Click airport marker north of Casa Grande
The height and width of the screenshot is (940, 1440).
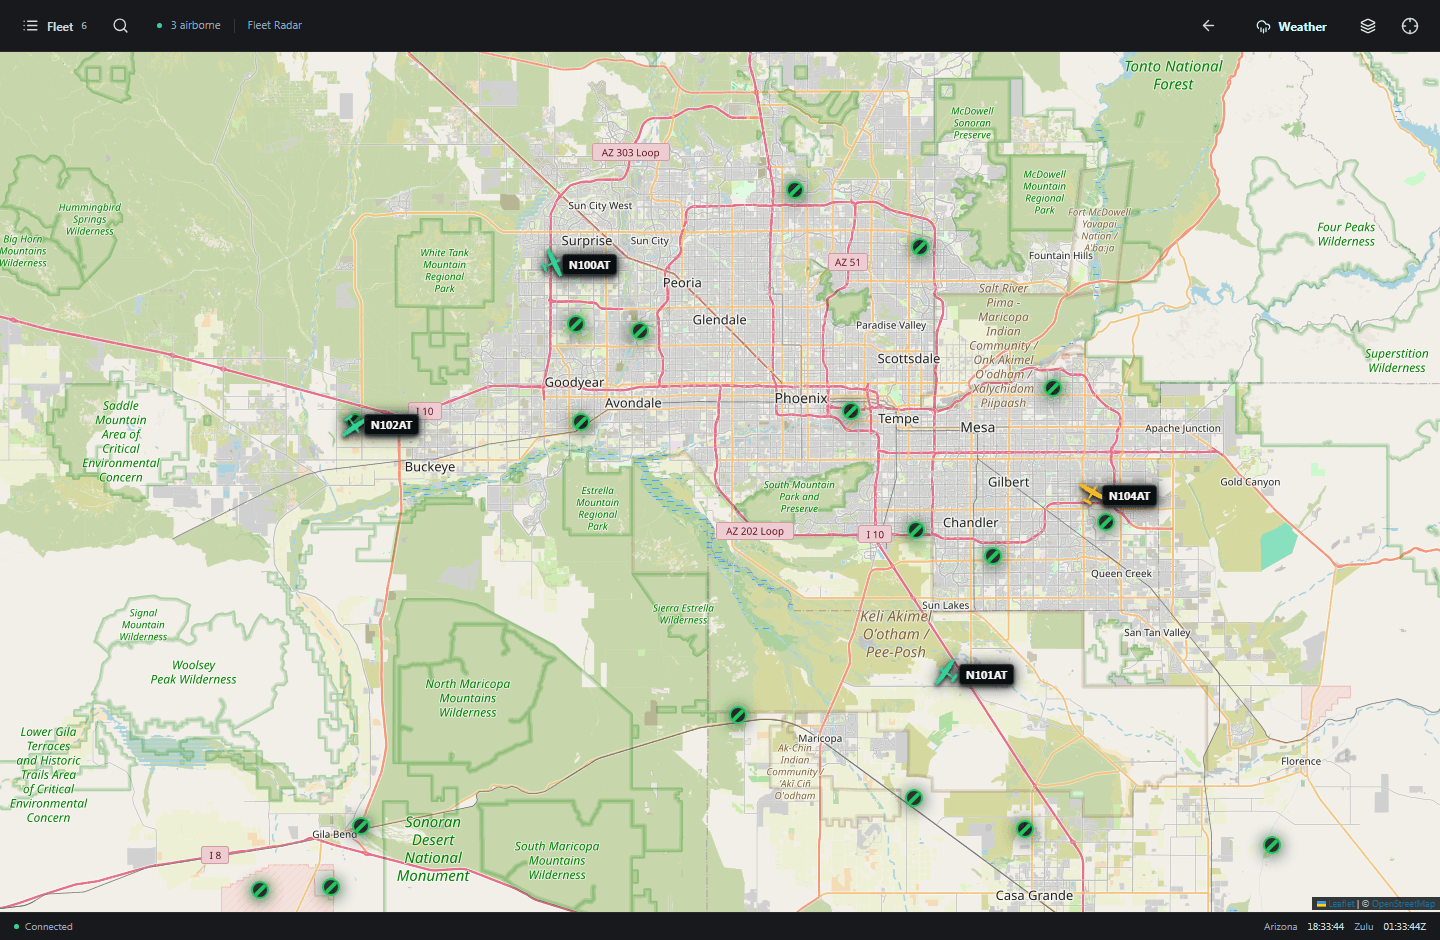1025,829
